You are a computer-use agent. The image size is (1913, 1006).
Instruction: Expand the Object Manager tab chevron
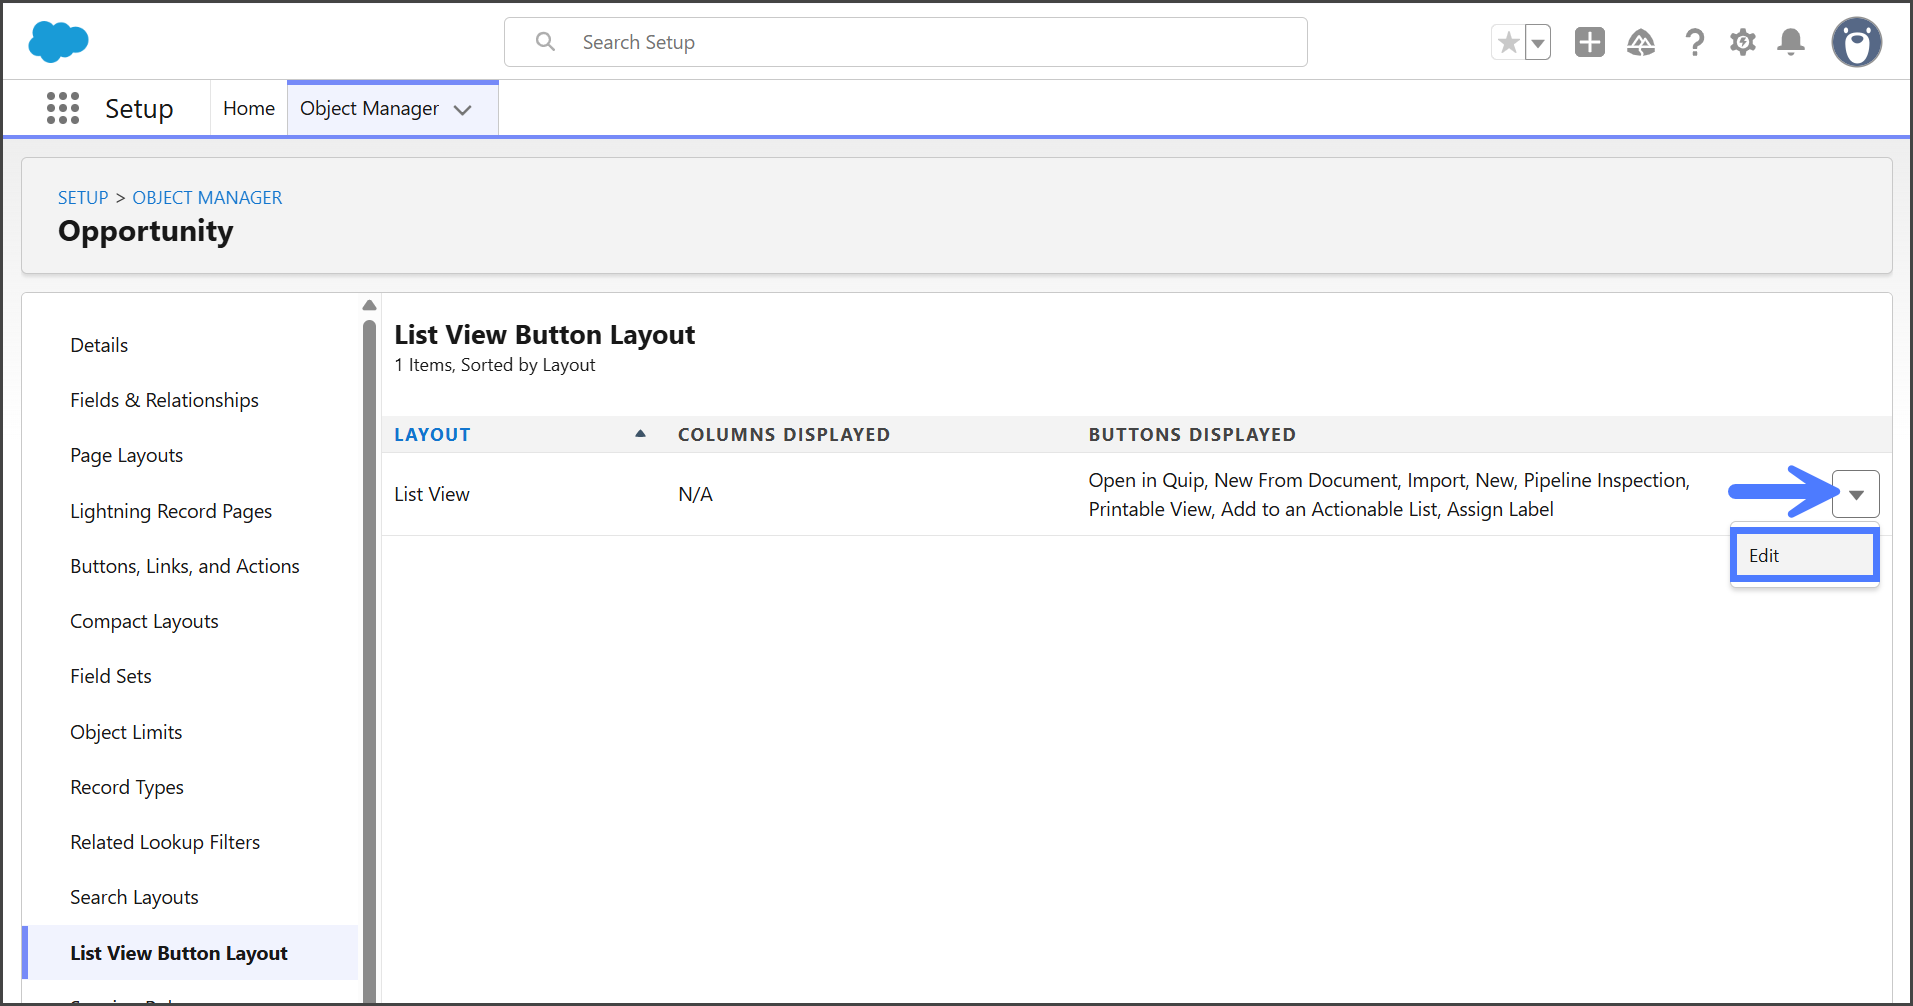click(x=463, y=110)
